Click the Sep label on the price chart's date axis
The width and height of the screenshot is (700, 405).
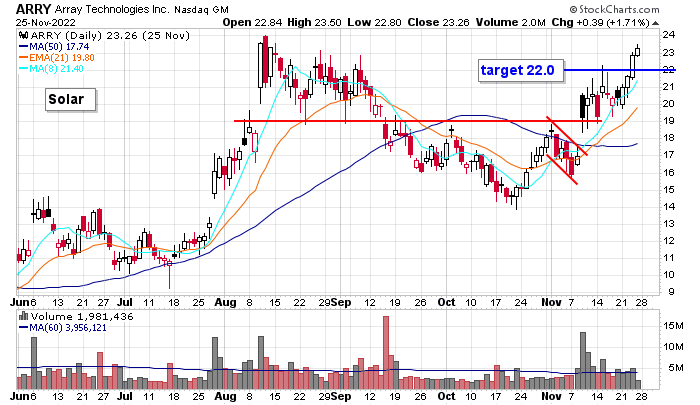[x=341, y=302]
